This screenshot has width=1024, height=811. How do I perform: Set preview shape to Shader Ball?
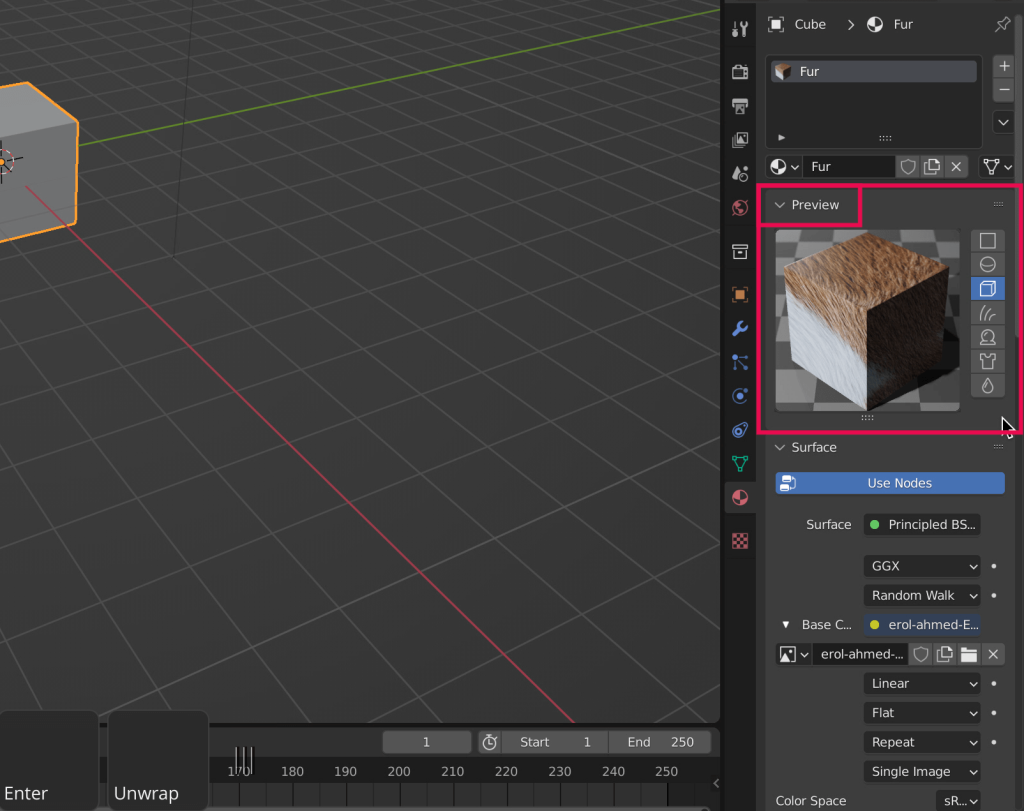coord(987,337)
